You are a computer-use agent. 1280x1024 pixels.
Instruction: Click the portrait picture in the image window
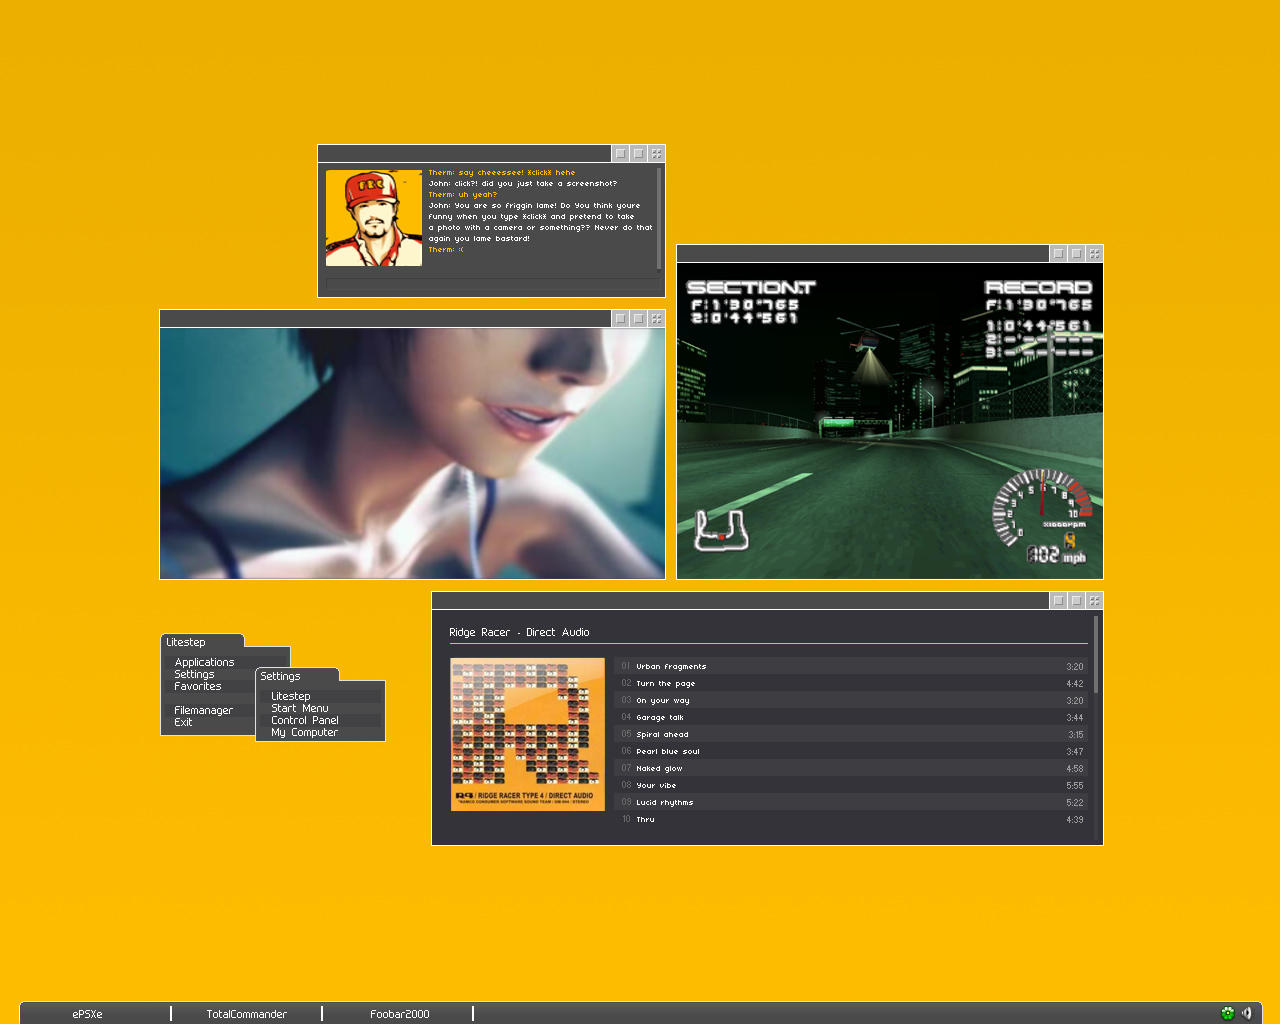[412, 453]
